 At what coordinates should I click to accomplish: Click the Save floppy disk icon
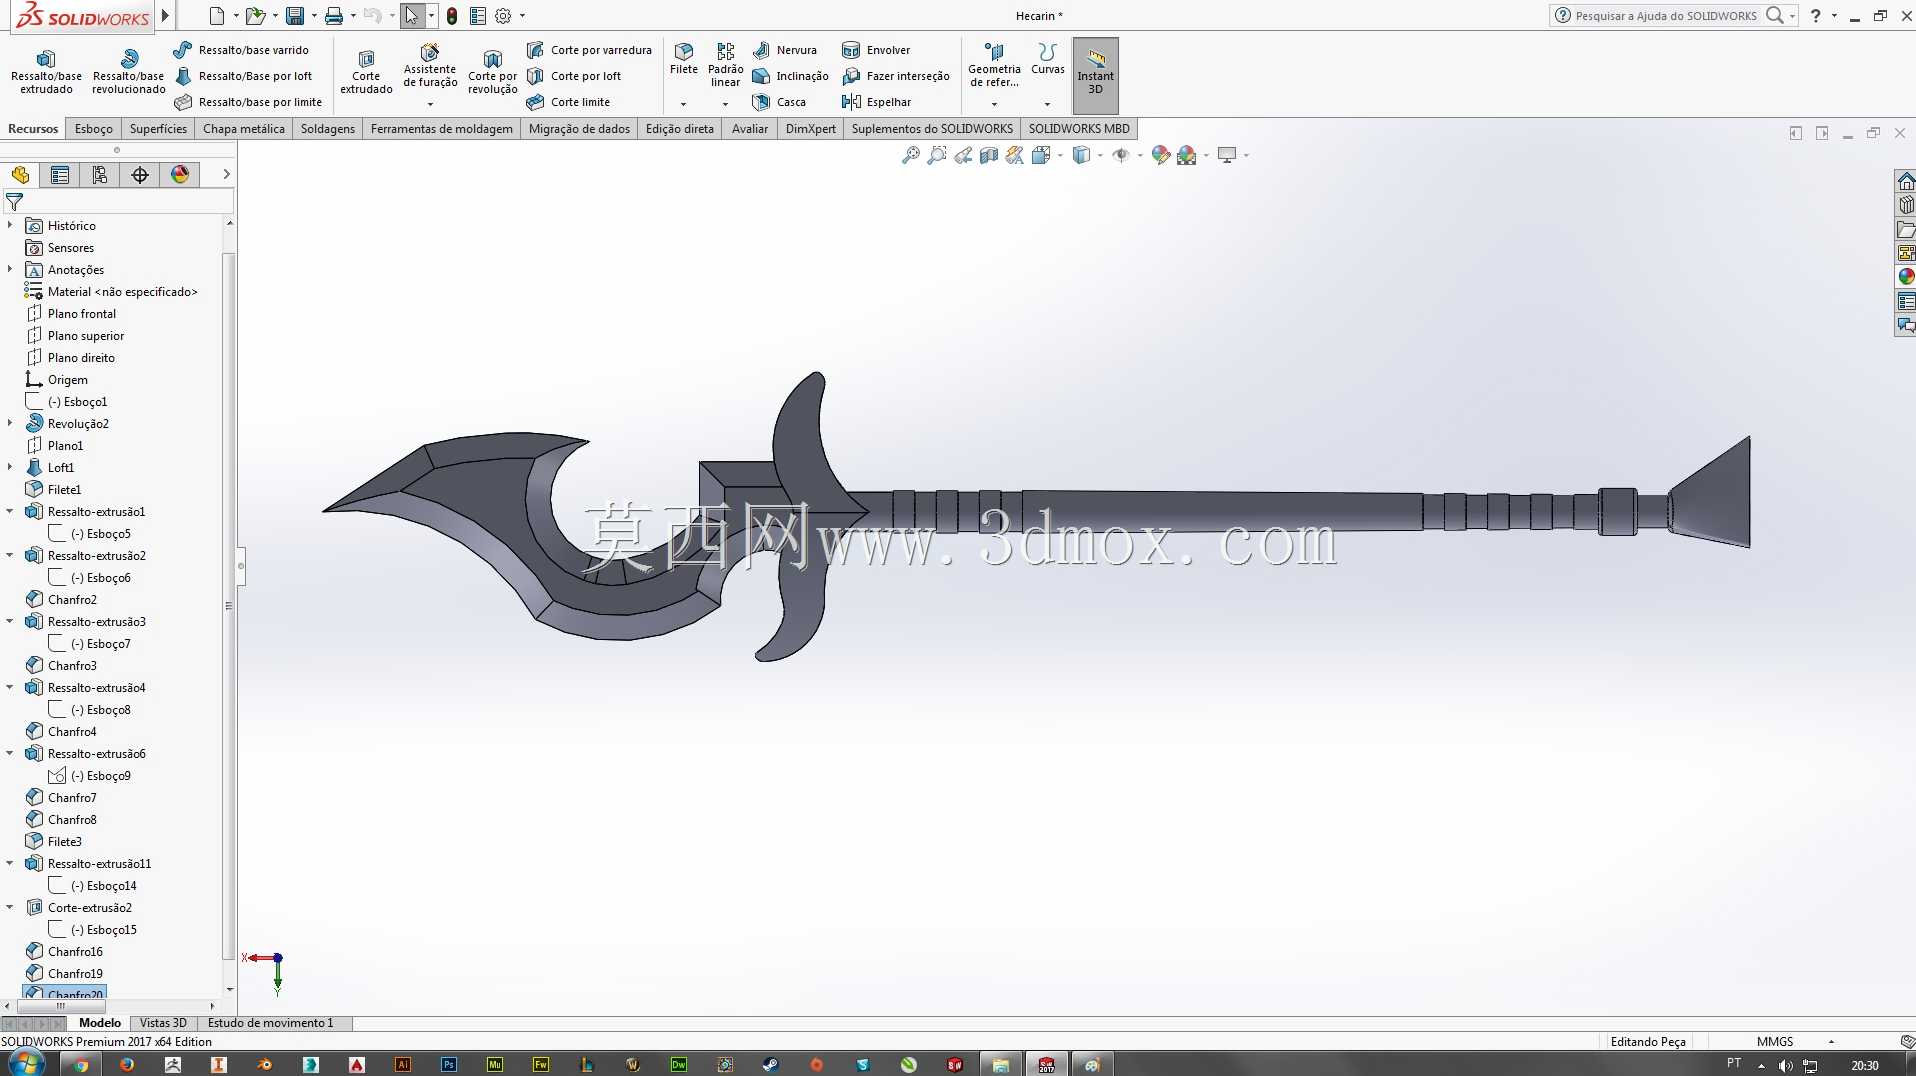click(x=294, y=16)
